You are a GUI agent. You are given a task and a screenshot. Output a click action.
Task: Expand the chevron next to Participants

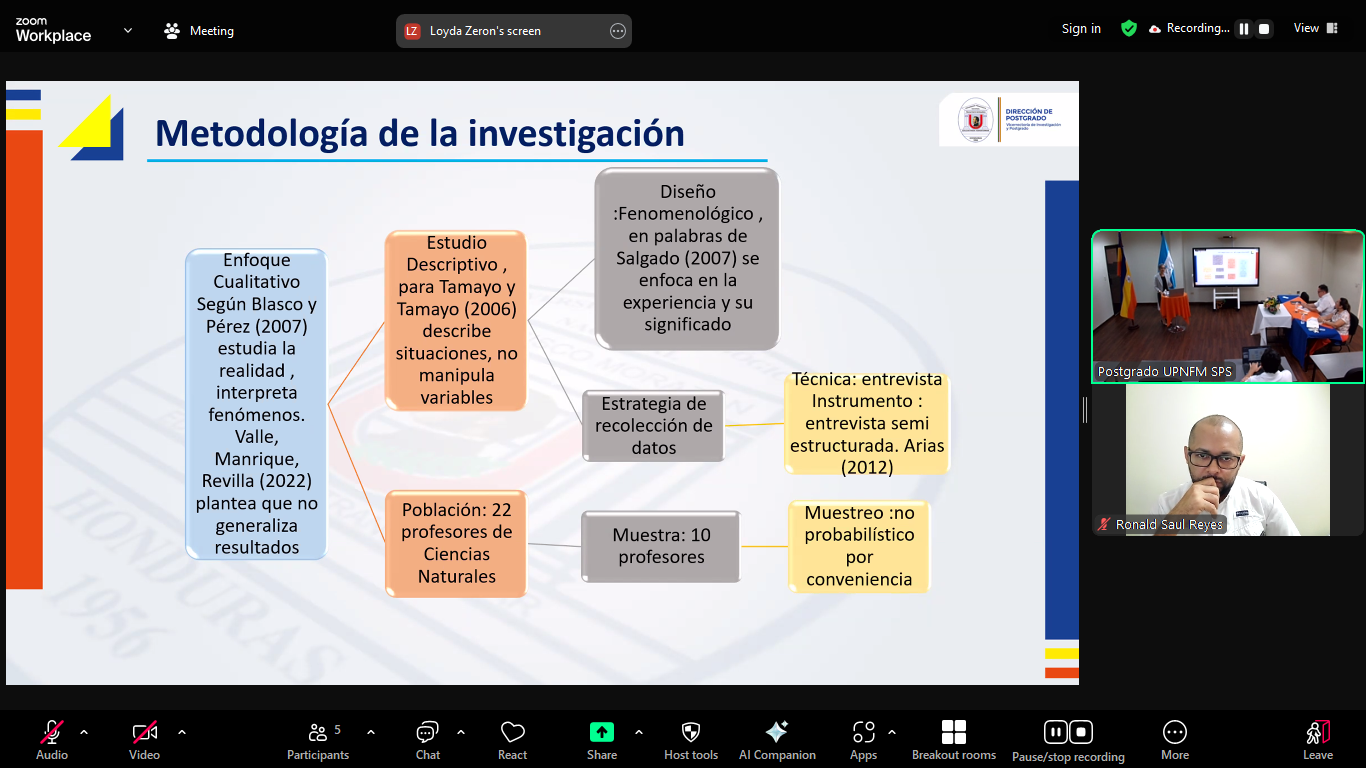(371, 732)
